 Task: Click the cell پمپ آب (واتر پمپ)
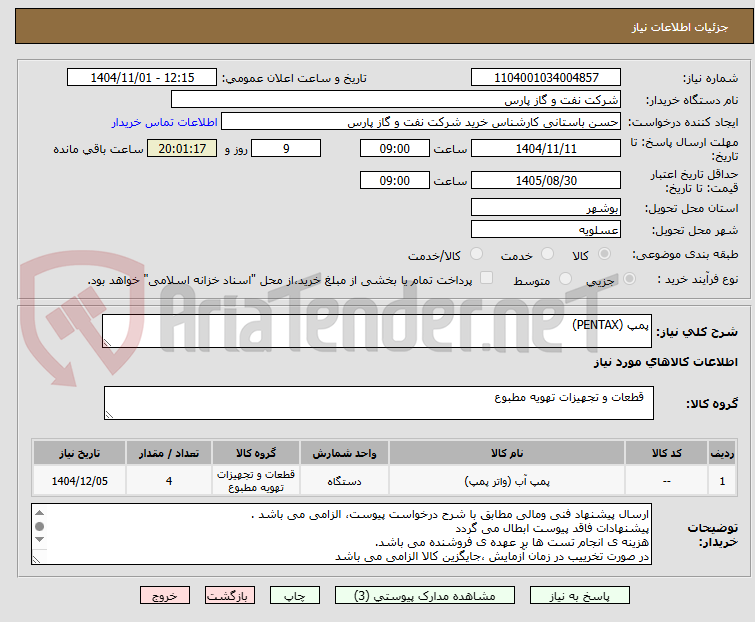tap(507, 480)
